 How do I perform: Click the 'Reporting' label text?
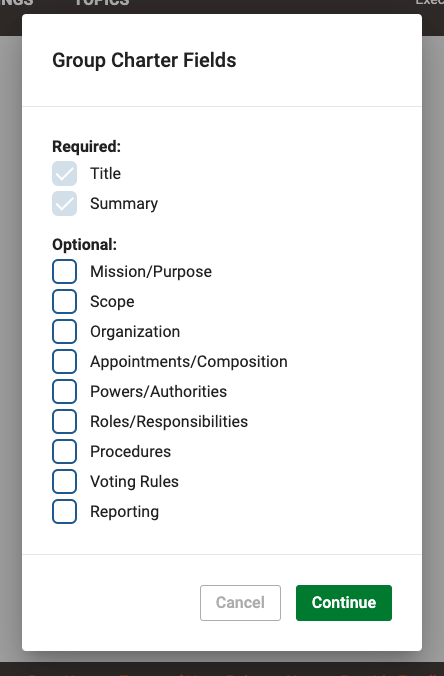click(x=125, y=512)
